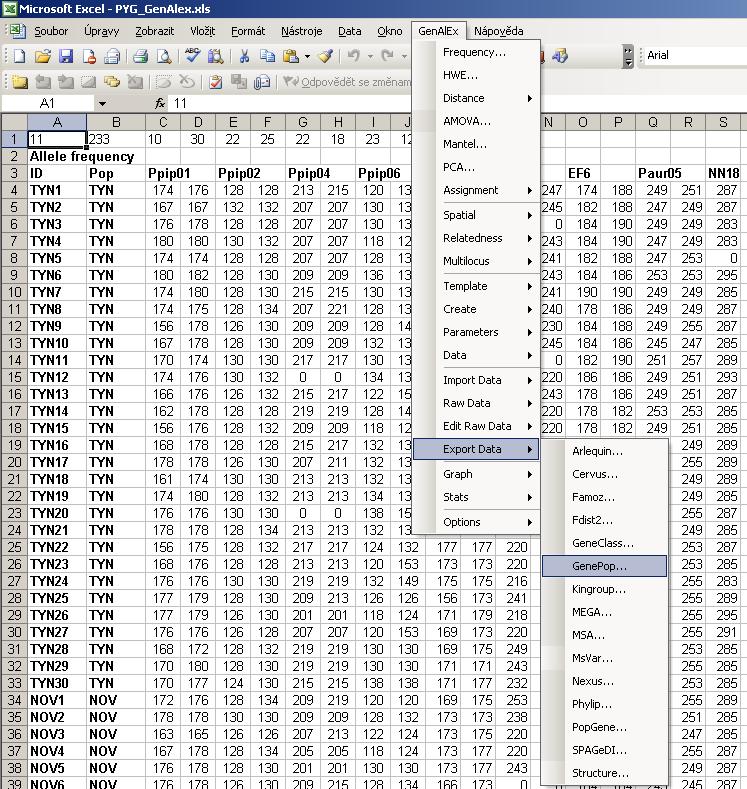This screenshot has width=747, height=789.
Task: Click the Excel workbook icon left of Soubor
Action: 17,31
